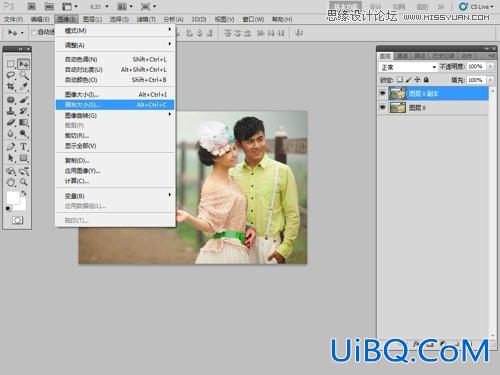The width and height of the screenshot is (500, 375).
Task: Open the 文件(F) menu
Action: tap(13, 19)
